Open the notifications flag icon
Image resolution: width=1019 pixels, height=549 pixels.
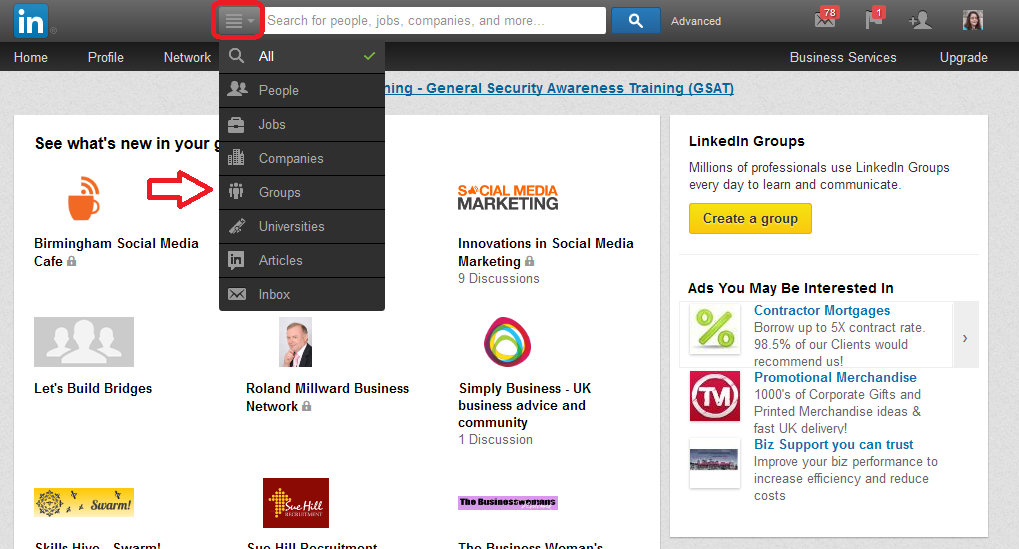874,20
